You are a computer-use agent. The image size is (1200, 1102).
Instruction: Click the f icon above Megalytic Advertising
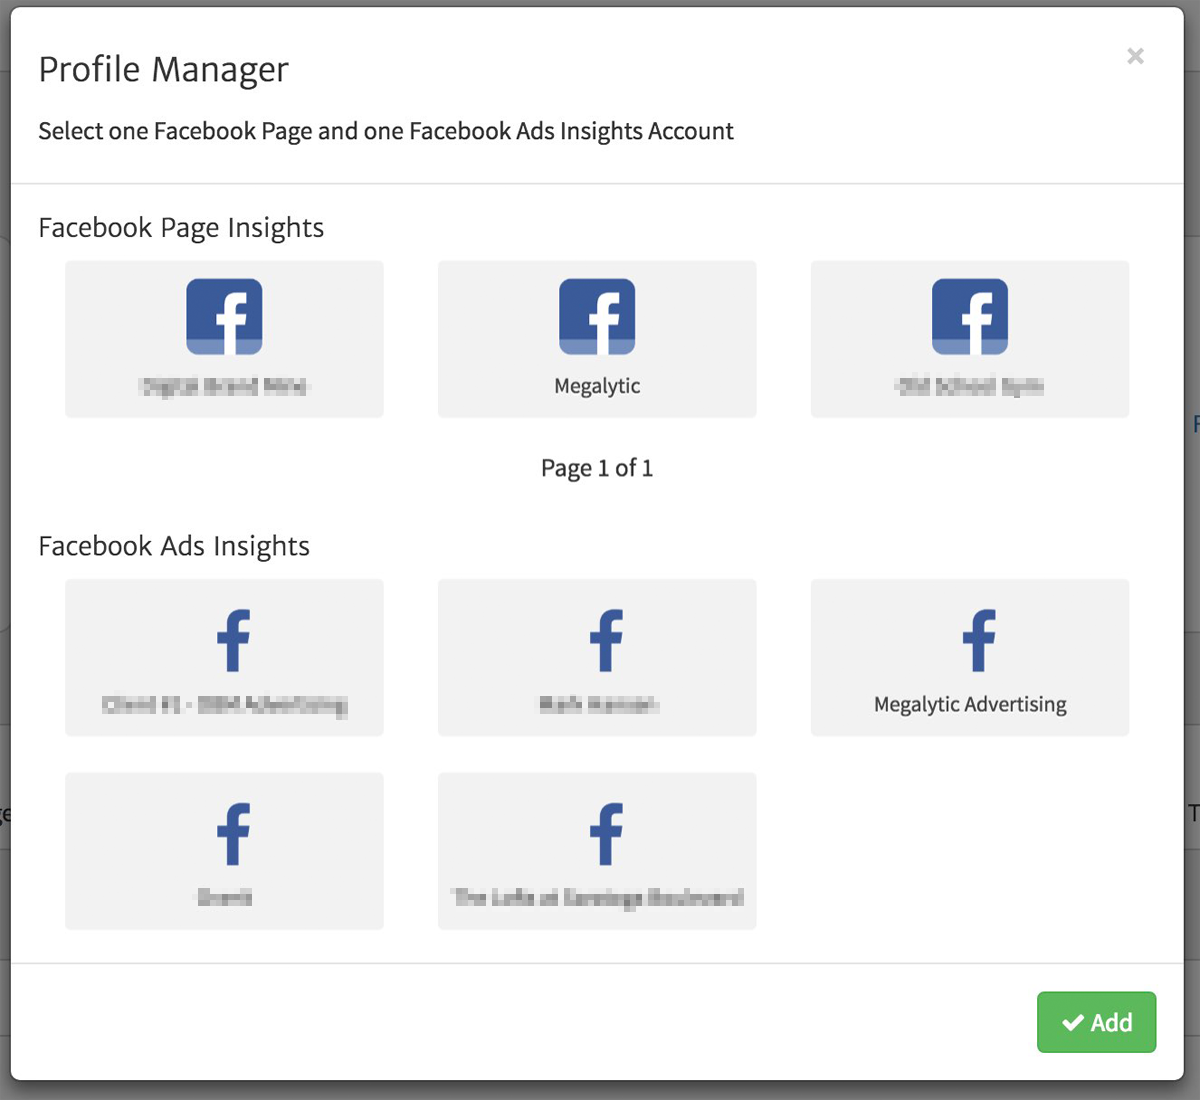pos(979,641)
